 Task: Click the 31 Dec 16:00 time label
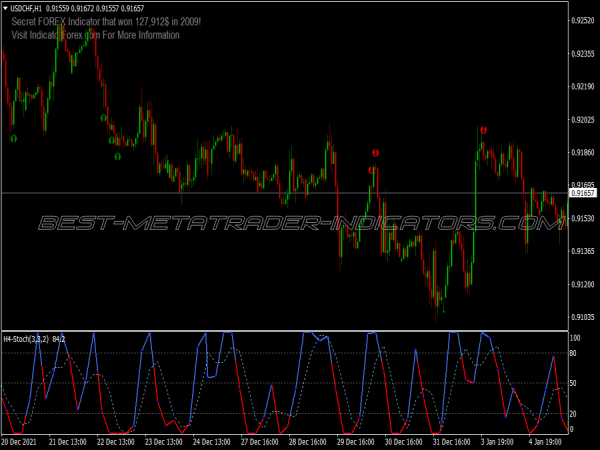point(452,442)
